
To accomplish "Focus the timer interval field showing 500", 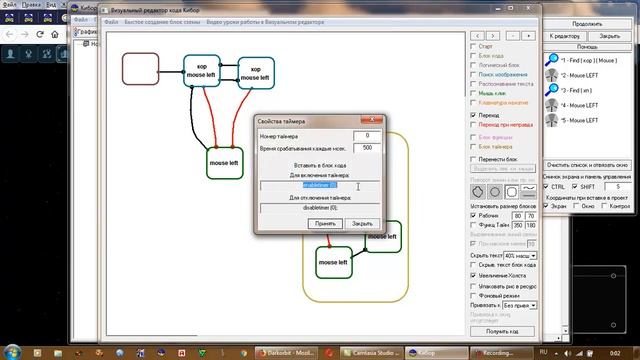I will click(x=367, y=148).
